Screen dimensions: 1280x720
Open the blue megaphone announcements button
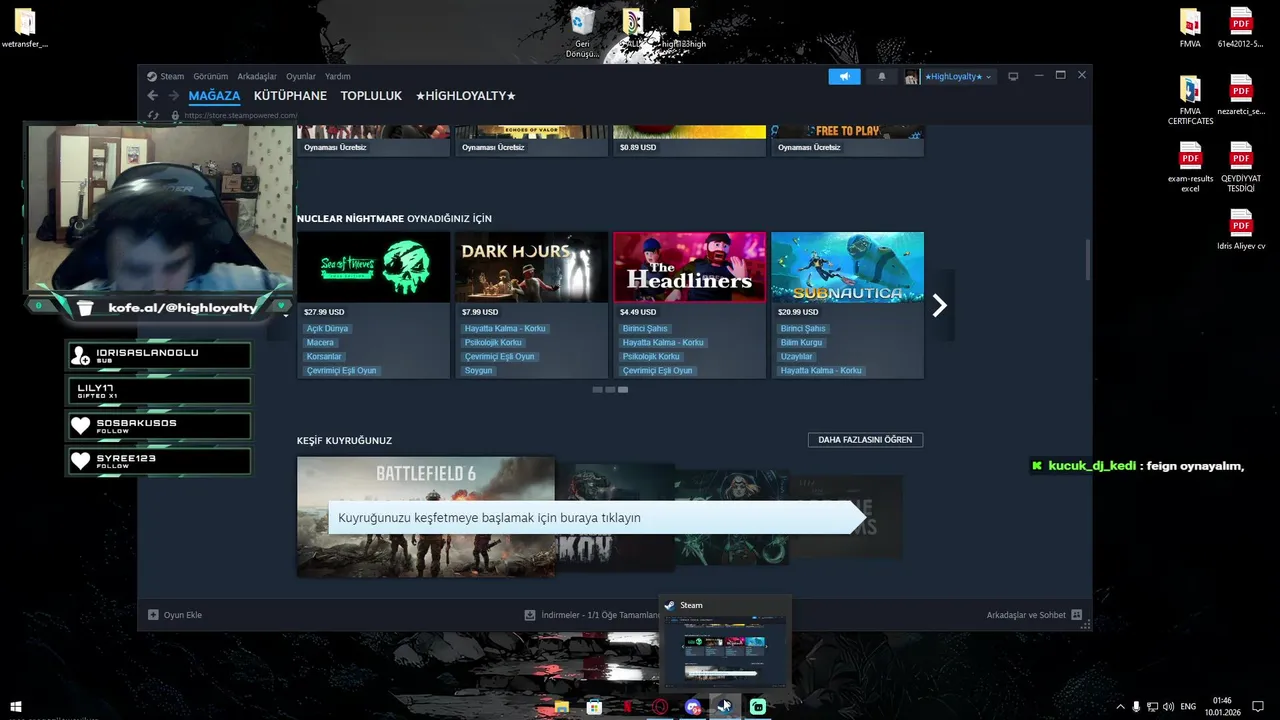[x=844, y=77]
